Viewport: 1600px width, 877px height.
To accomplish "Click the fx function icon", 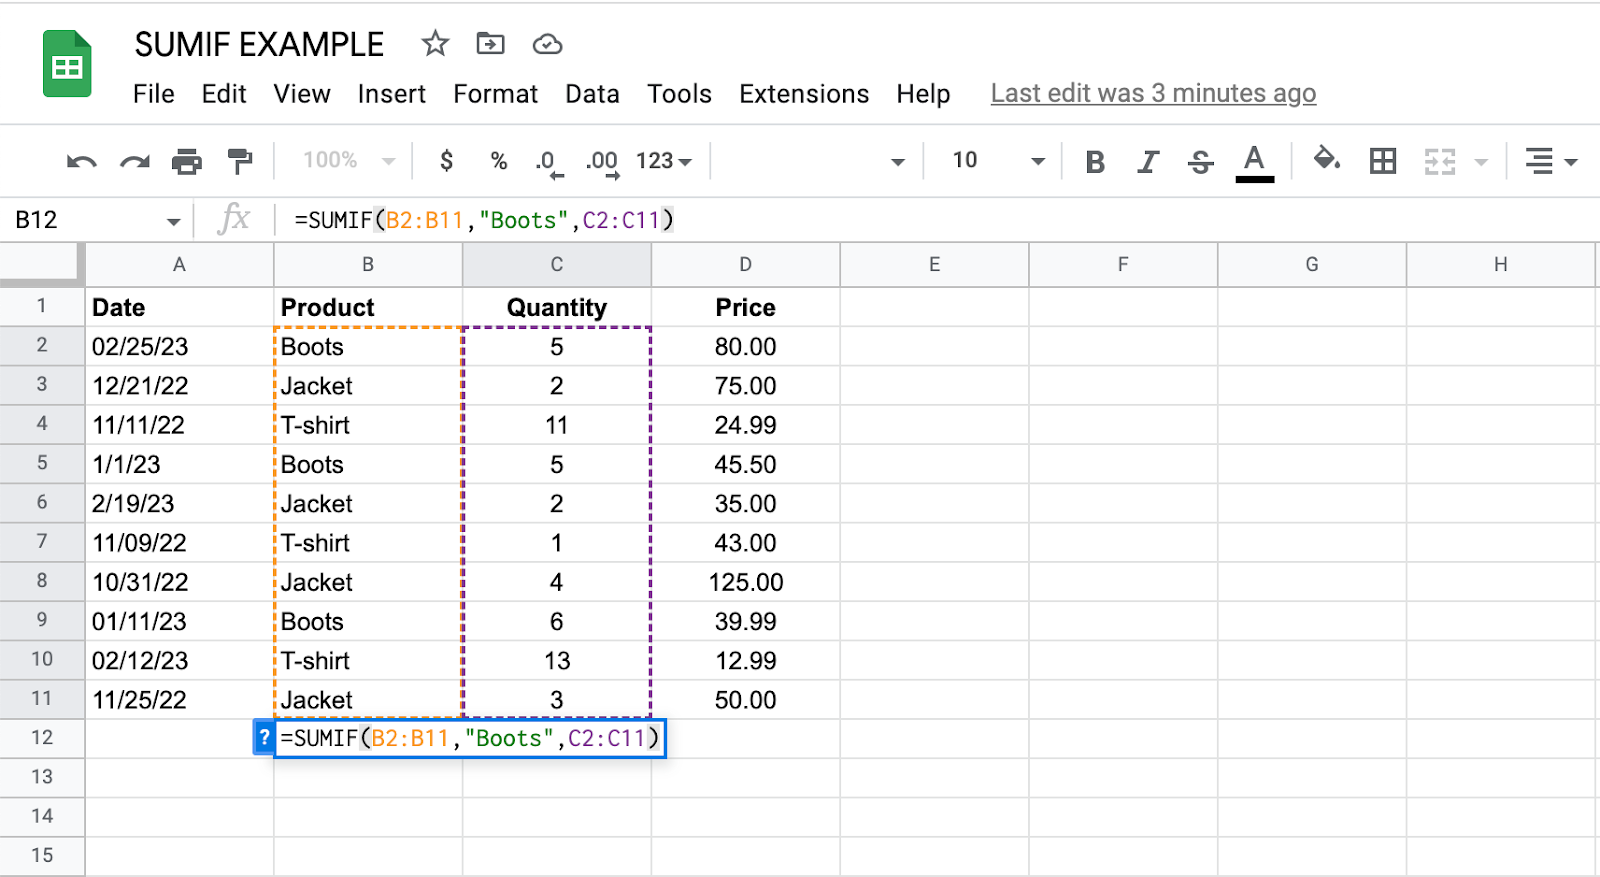I will [233, 219].
